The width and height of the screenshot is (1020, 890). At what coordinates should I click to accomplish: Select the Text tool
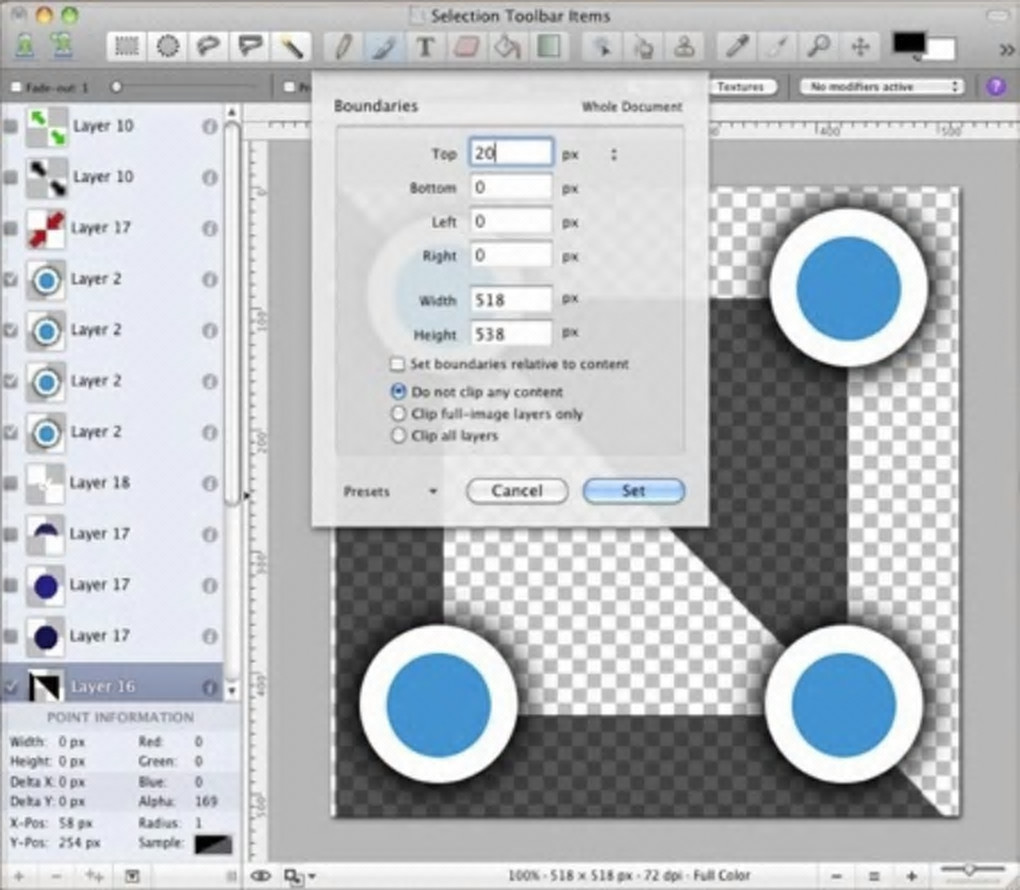click(x=425, y=47)
